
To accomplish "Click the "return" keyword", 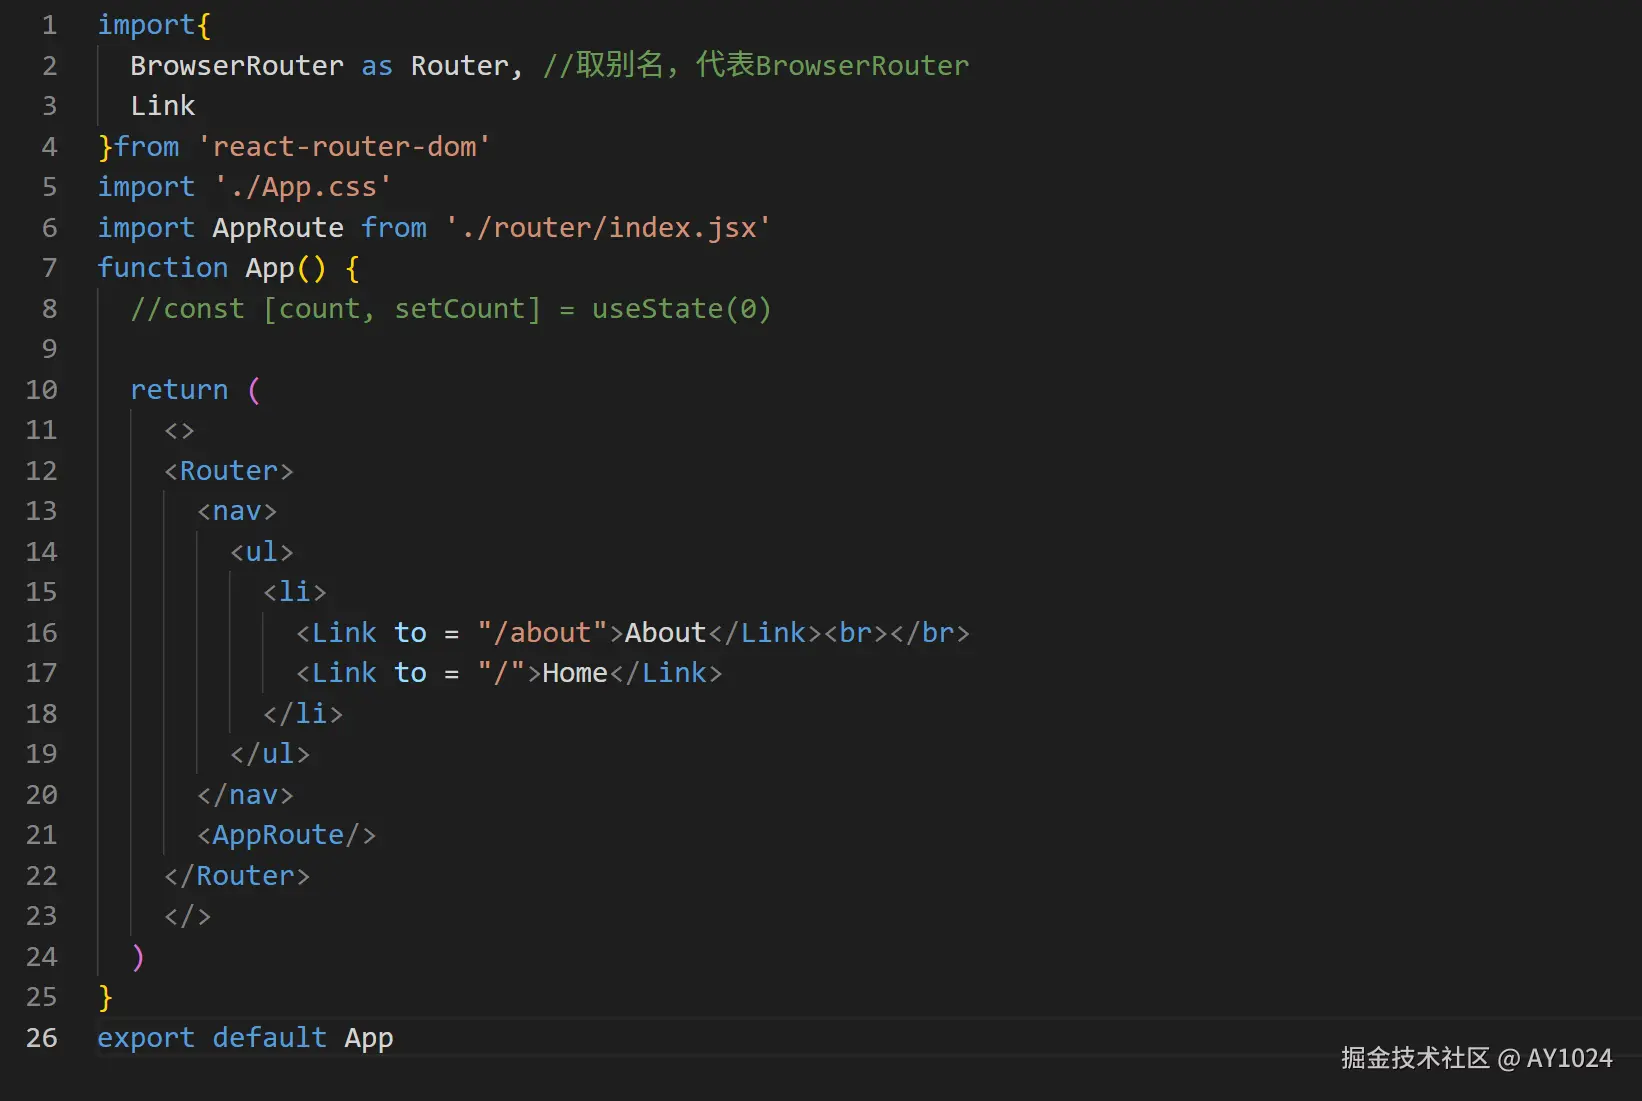I will coord(179,390).
